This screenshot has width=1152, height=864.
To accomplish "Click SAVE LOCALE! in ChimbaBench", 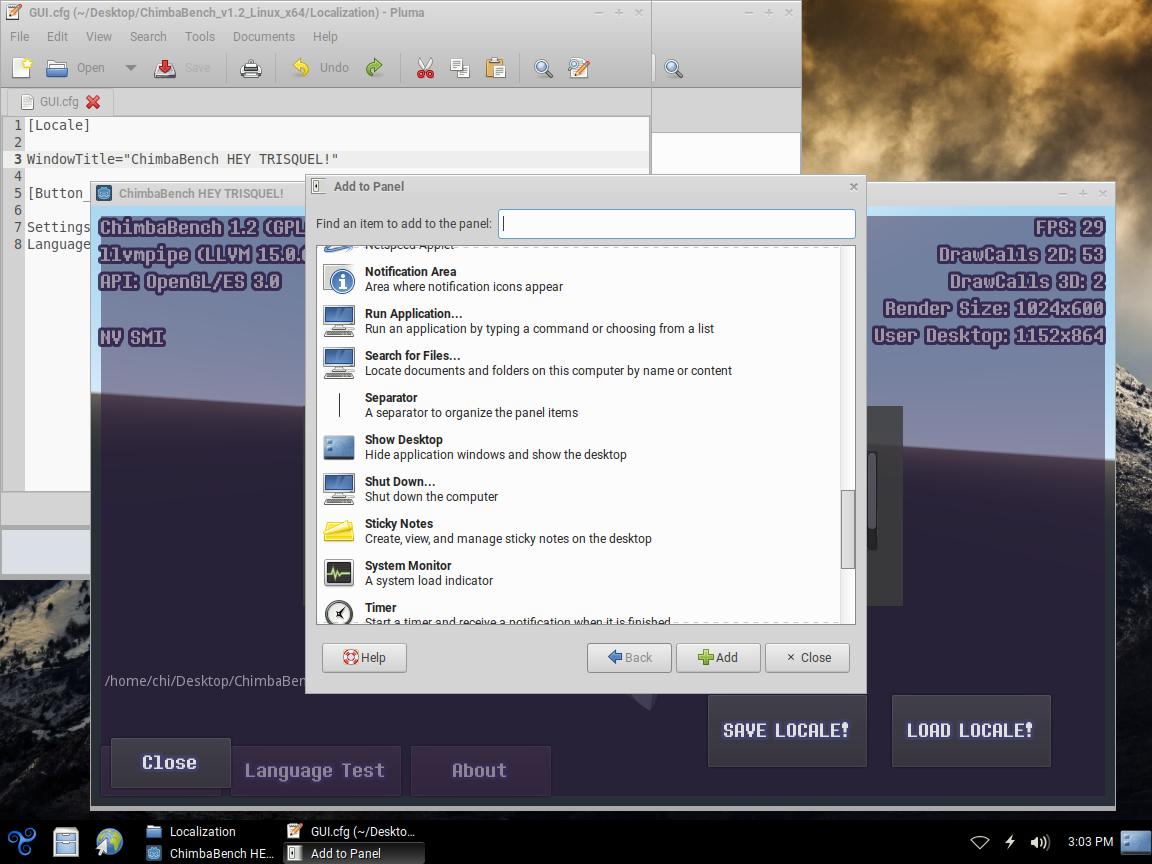I will pyautogui.click(x=787, y=730).
